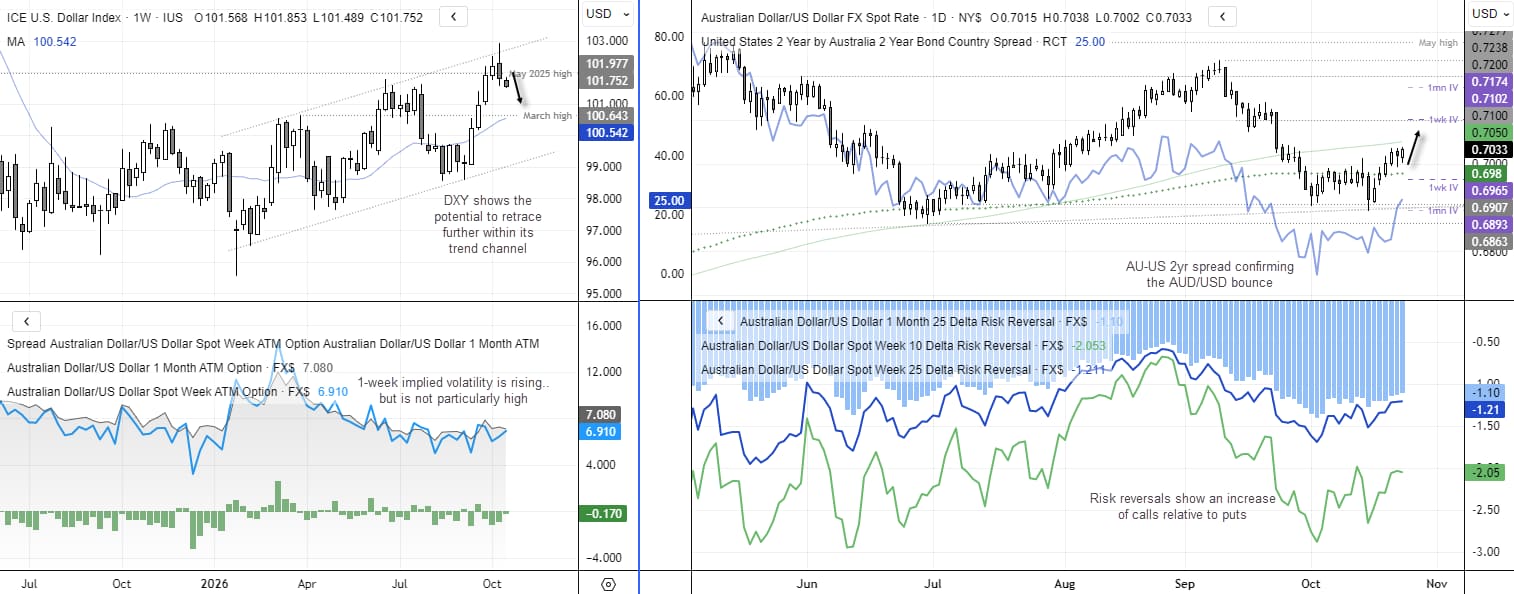Select the MA 100.542 indicator legend

pos(41,41)
